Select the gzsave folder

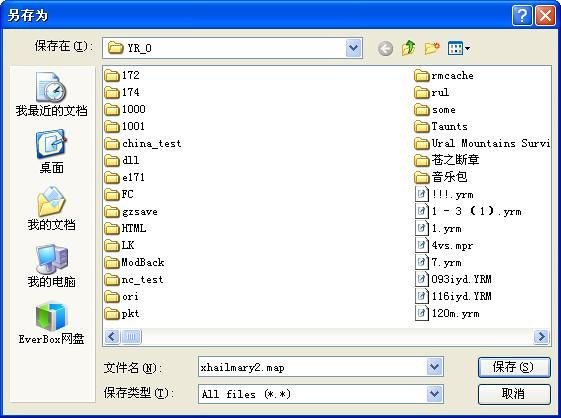coord(131,212)
